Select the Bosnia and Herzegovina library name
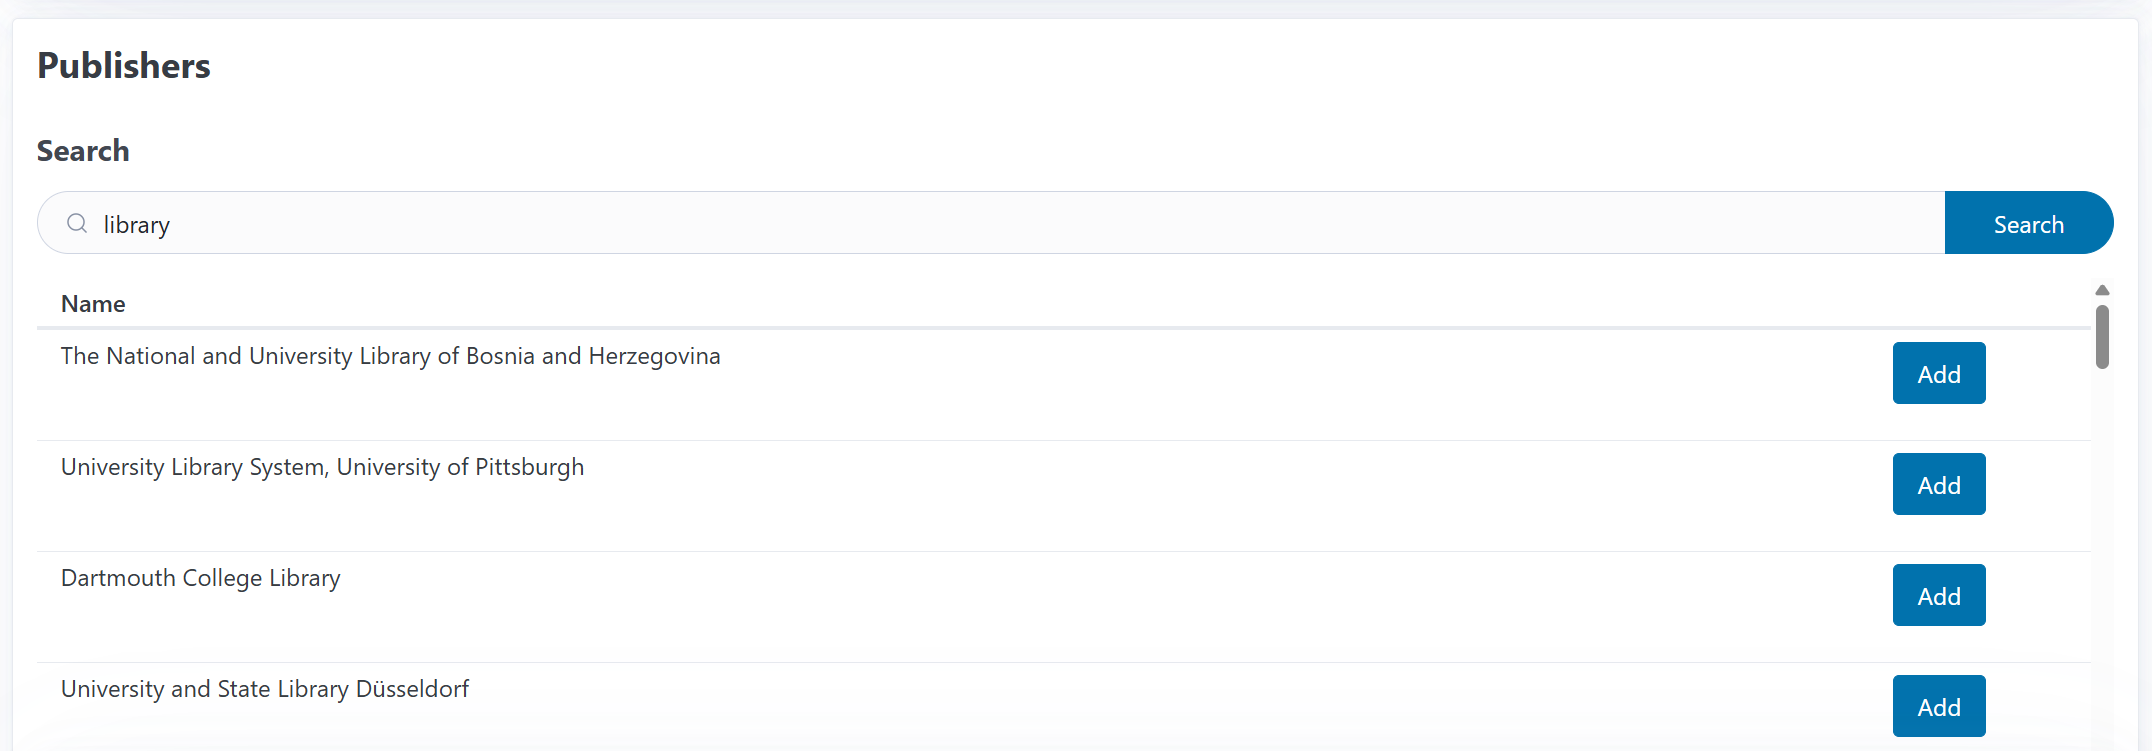The height and width of the screenshot is (751, 2152). tap(390, 356)
